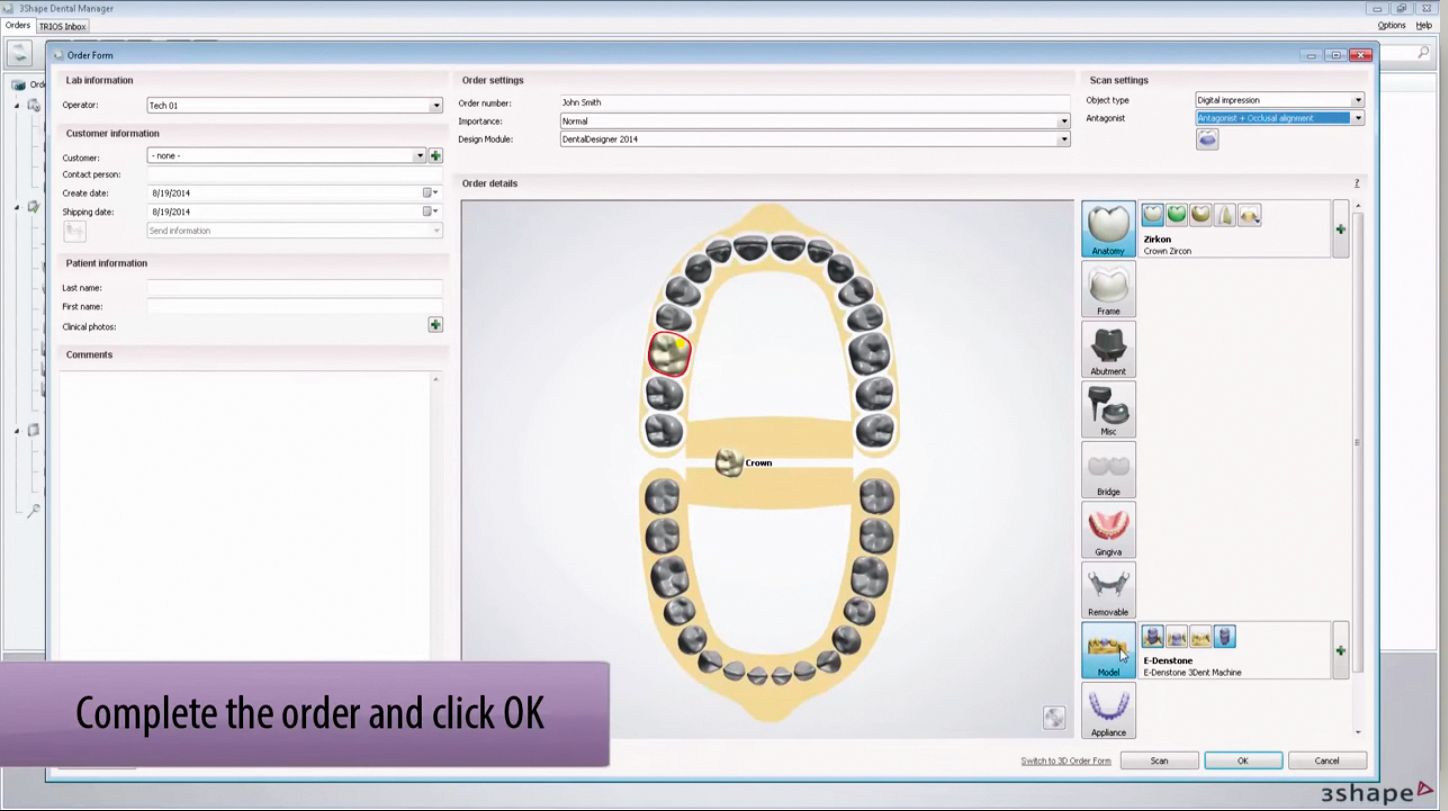Add clinical photos with the plus icon

(435, 325)
